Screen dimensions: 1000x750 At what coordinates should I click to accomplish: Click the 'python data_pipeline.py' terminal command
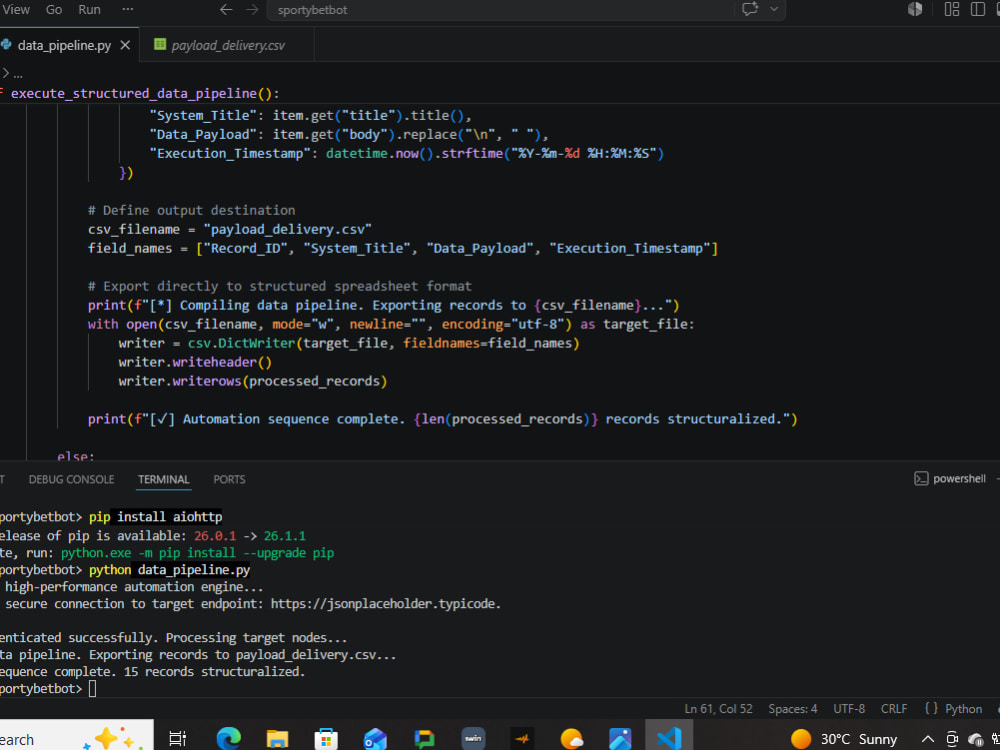pos(170,570)
